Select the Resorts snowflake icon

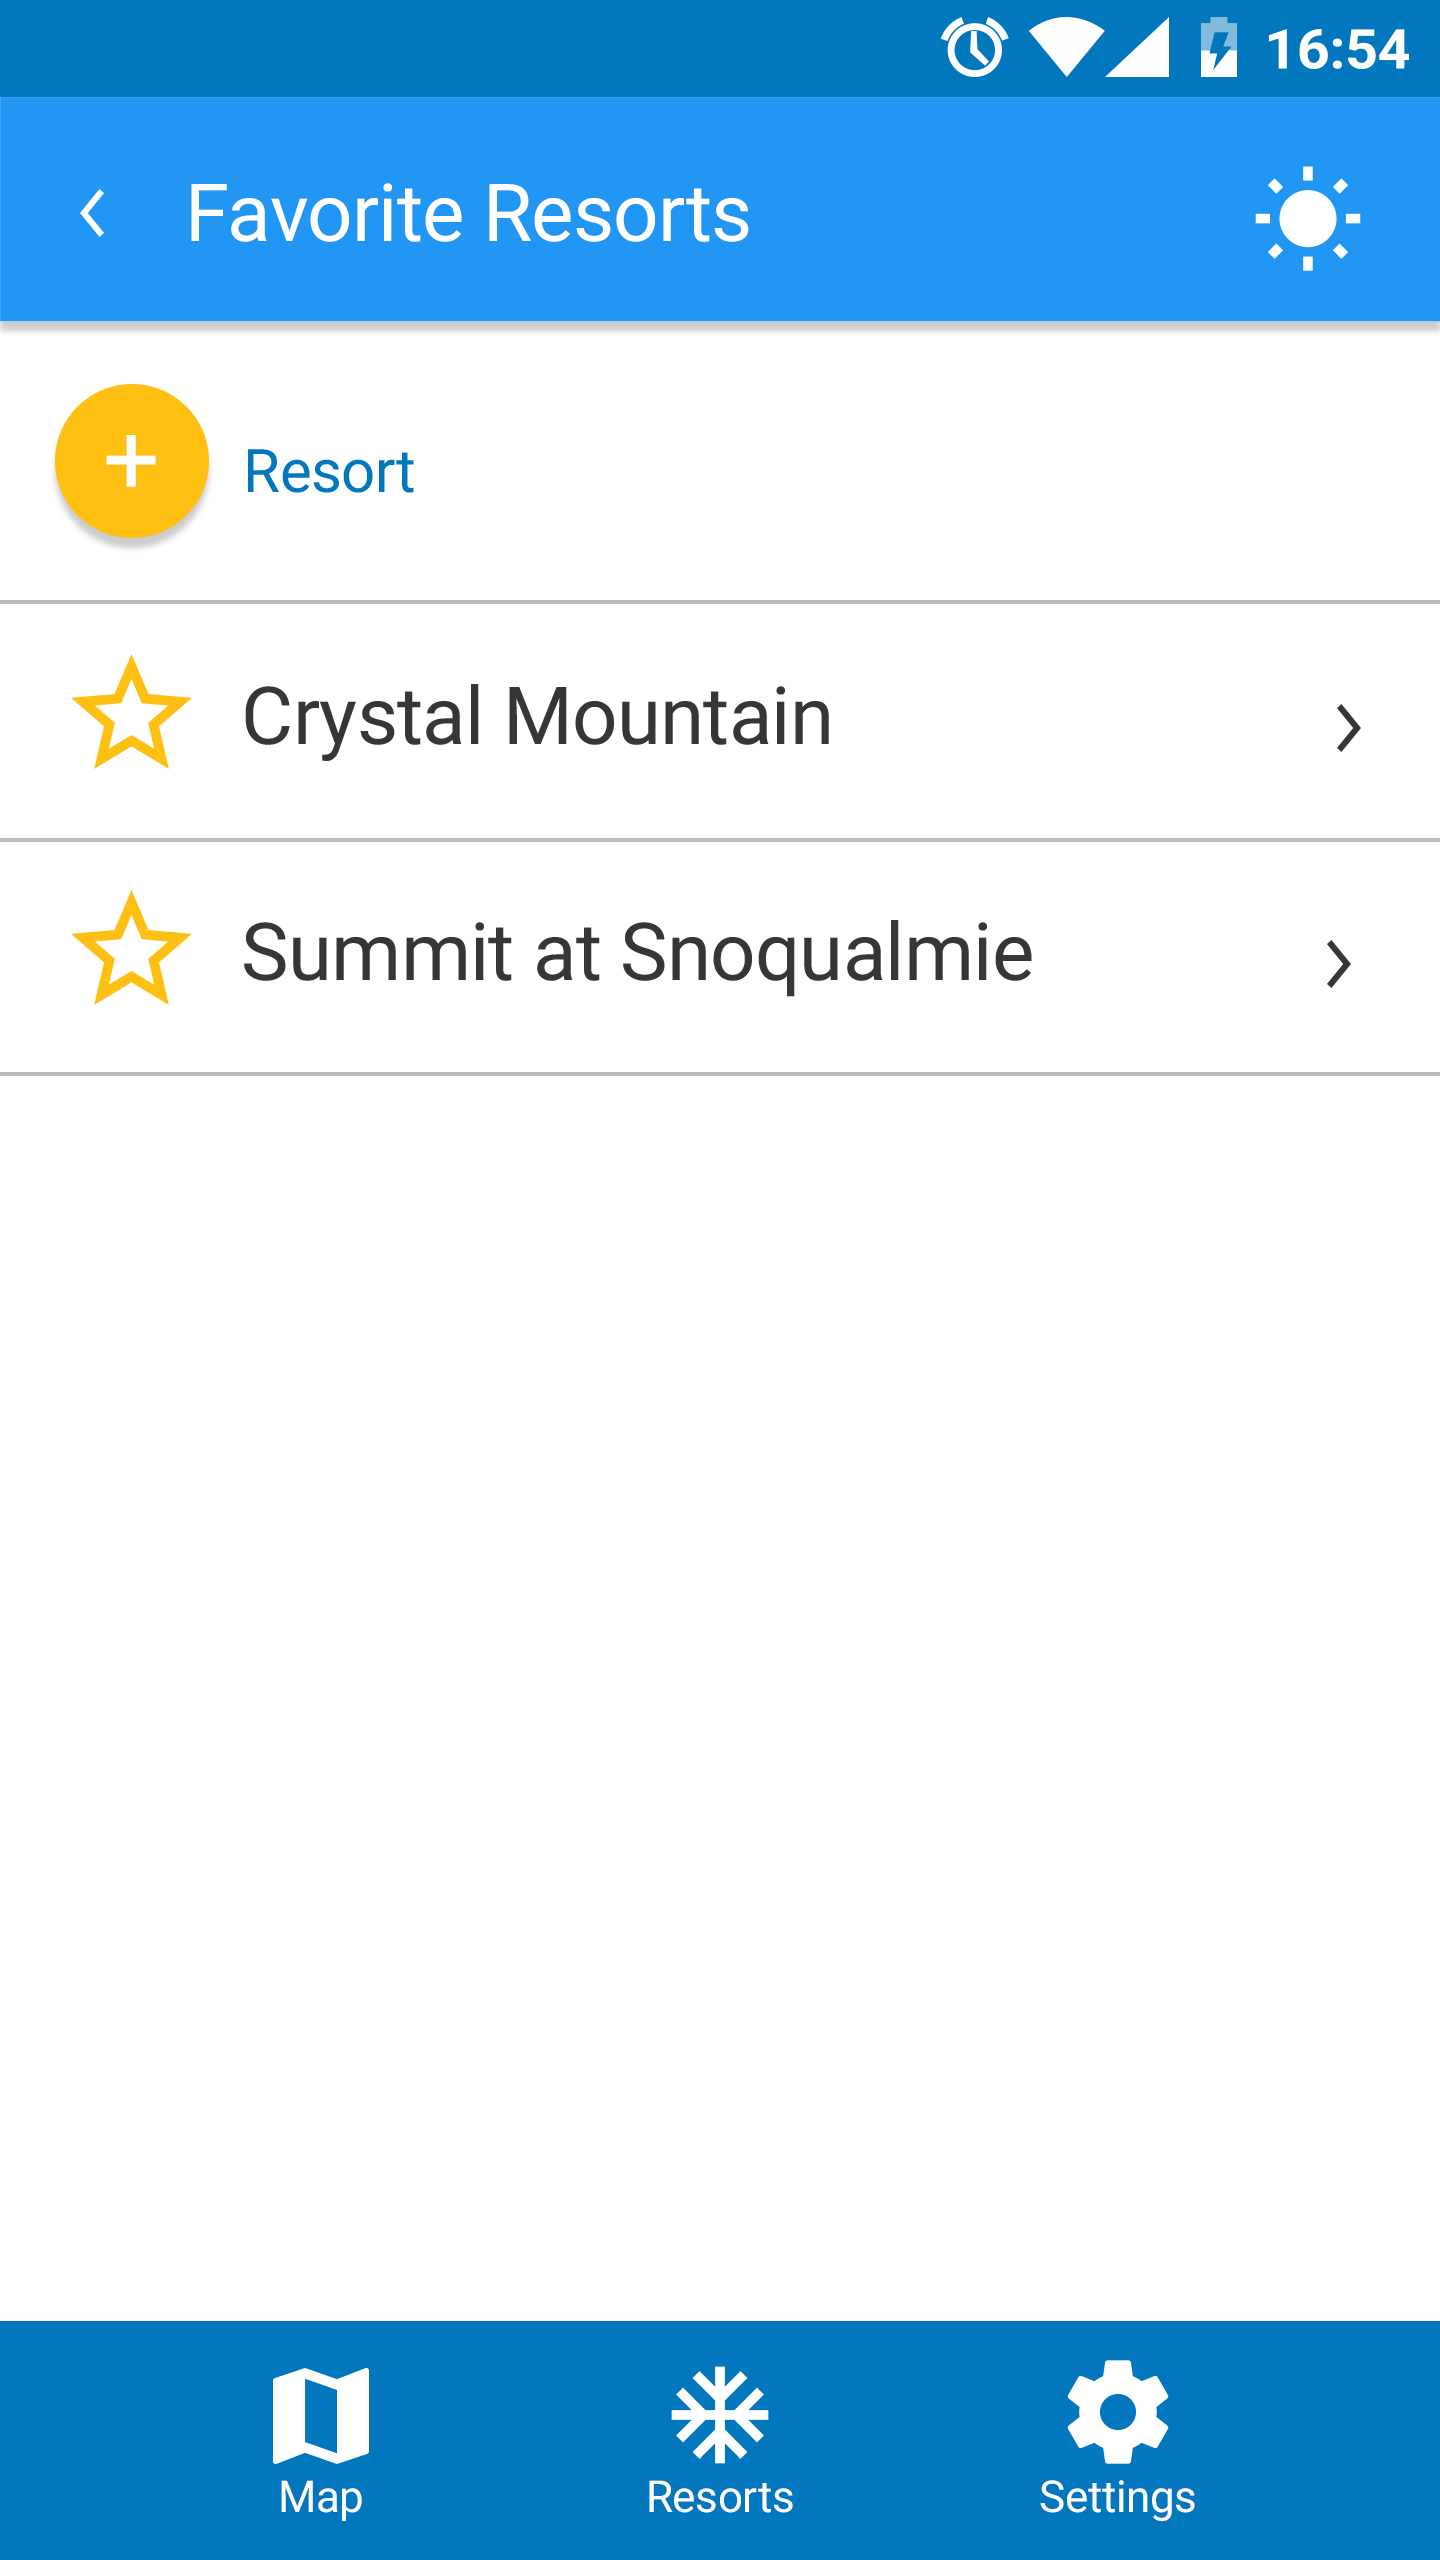720,2415
